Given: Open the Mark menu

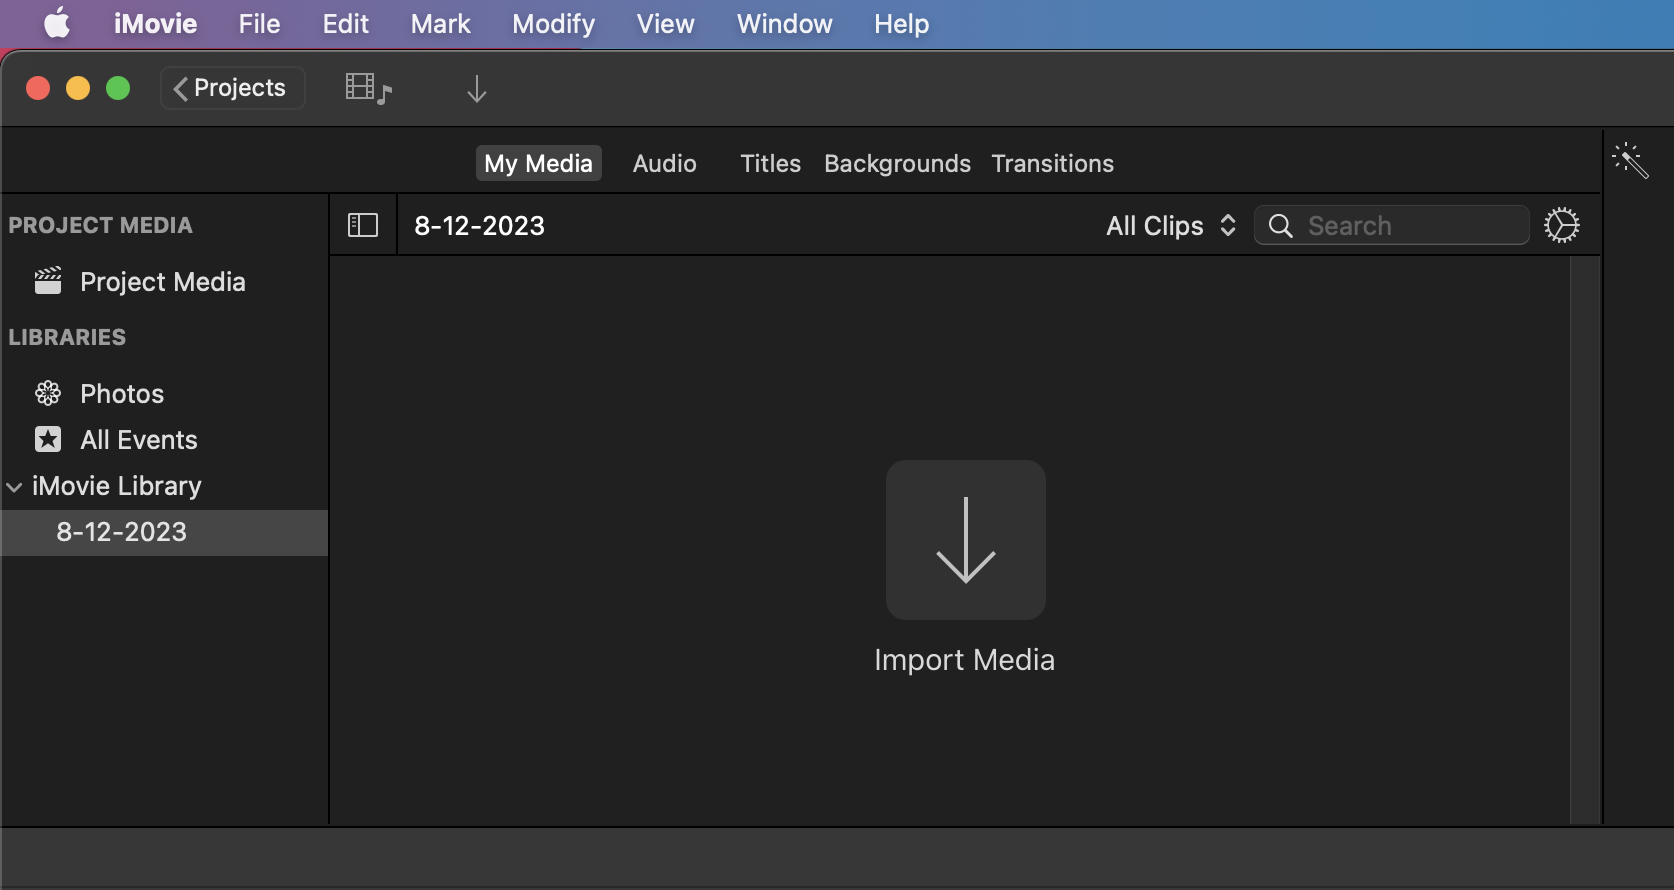Looking at the screenshot, I should [x=440, y=23].
